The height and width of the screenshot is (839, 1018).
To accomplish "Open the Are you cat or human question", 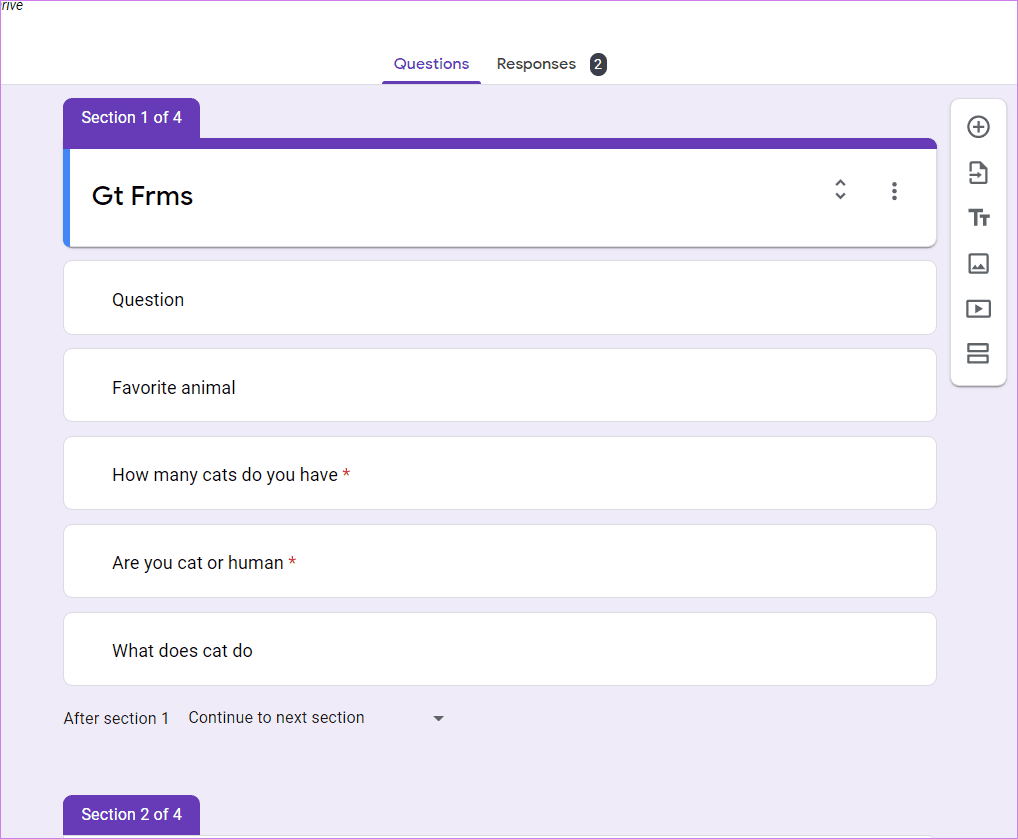I will 499,561.
